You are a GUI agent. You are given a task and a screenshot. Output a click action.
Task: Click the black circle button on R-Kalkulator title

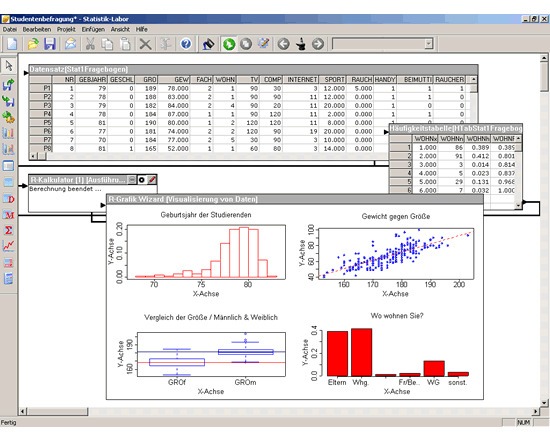coord(141,180)
